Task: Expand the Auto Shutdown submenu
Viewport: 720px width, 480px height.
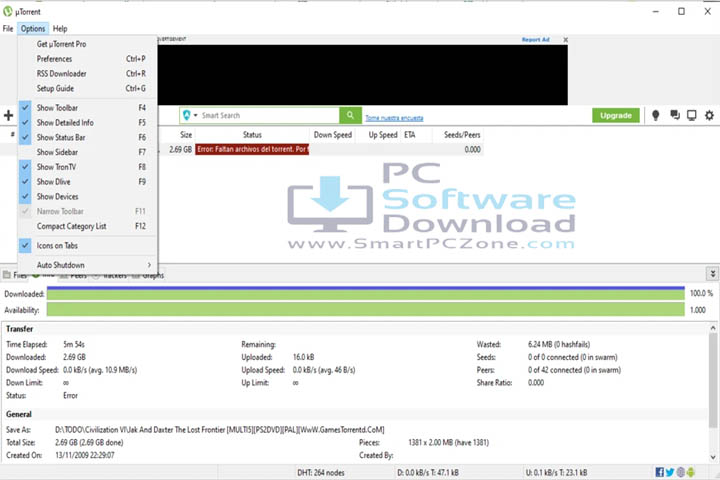Action: point(88,265)
